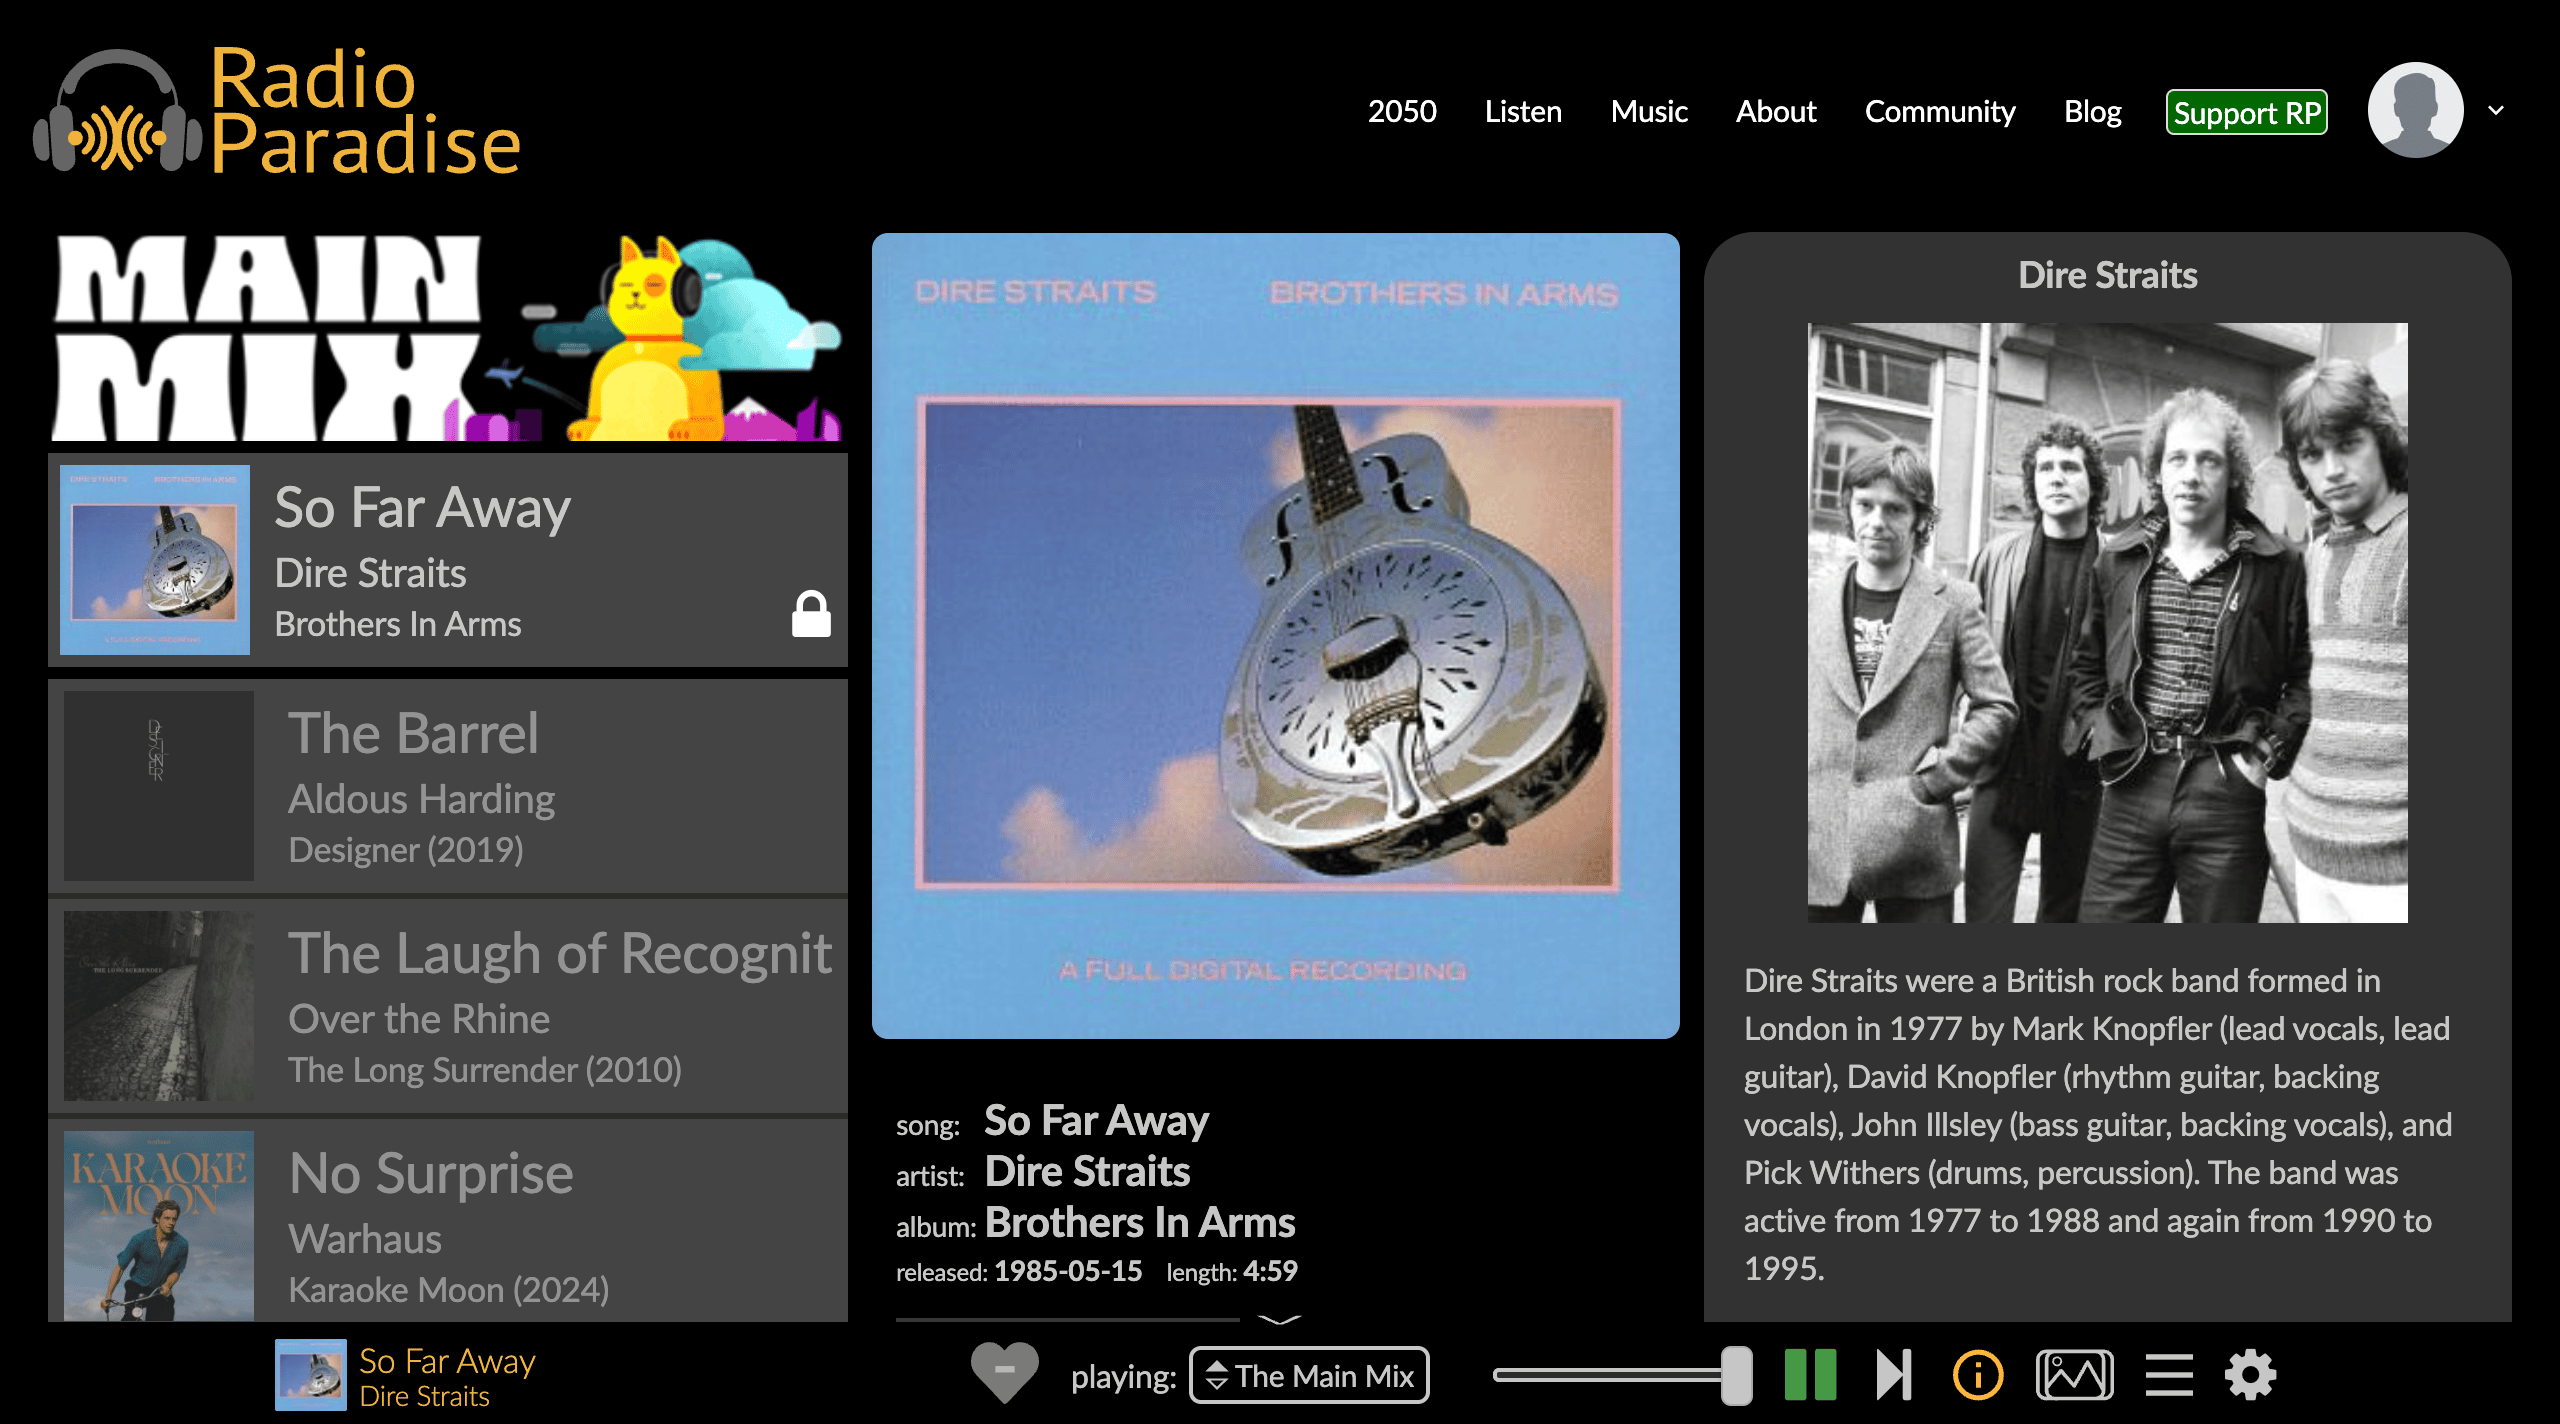Open the settings gear icon
Image resolution: width=2560 pixels, height=1424 pixels.
(2251, 1375)
